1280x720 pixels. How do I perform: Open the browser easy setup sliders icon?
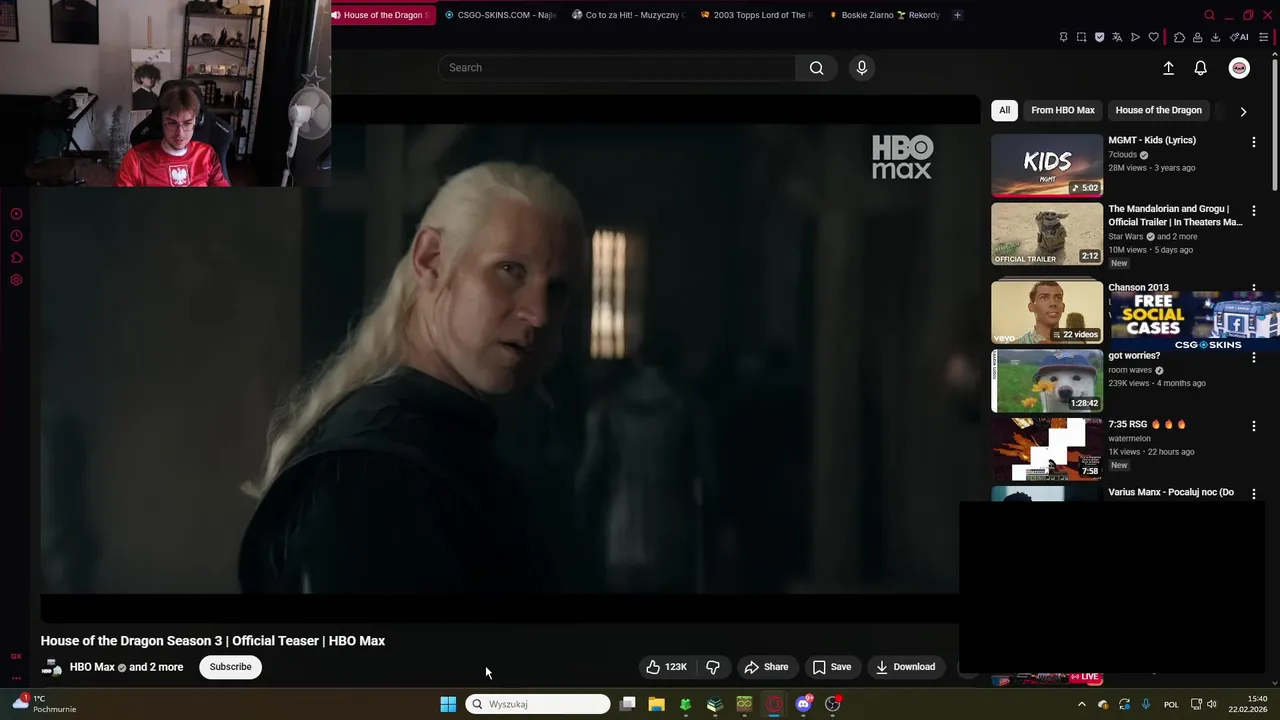coord(1263,37)
